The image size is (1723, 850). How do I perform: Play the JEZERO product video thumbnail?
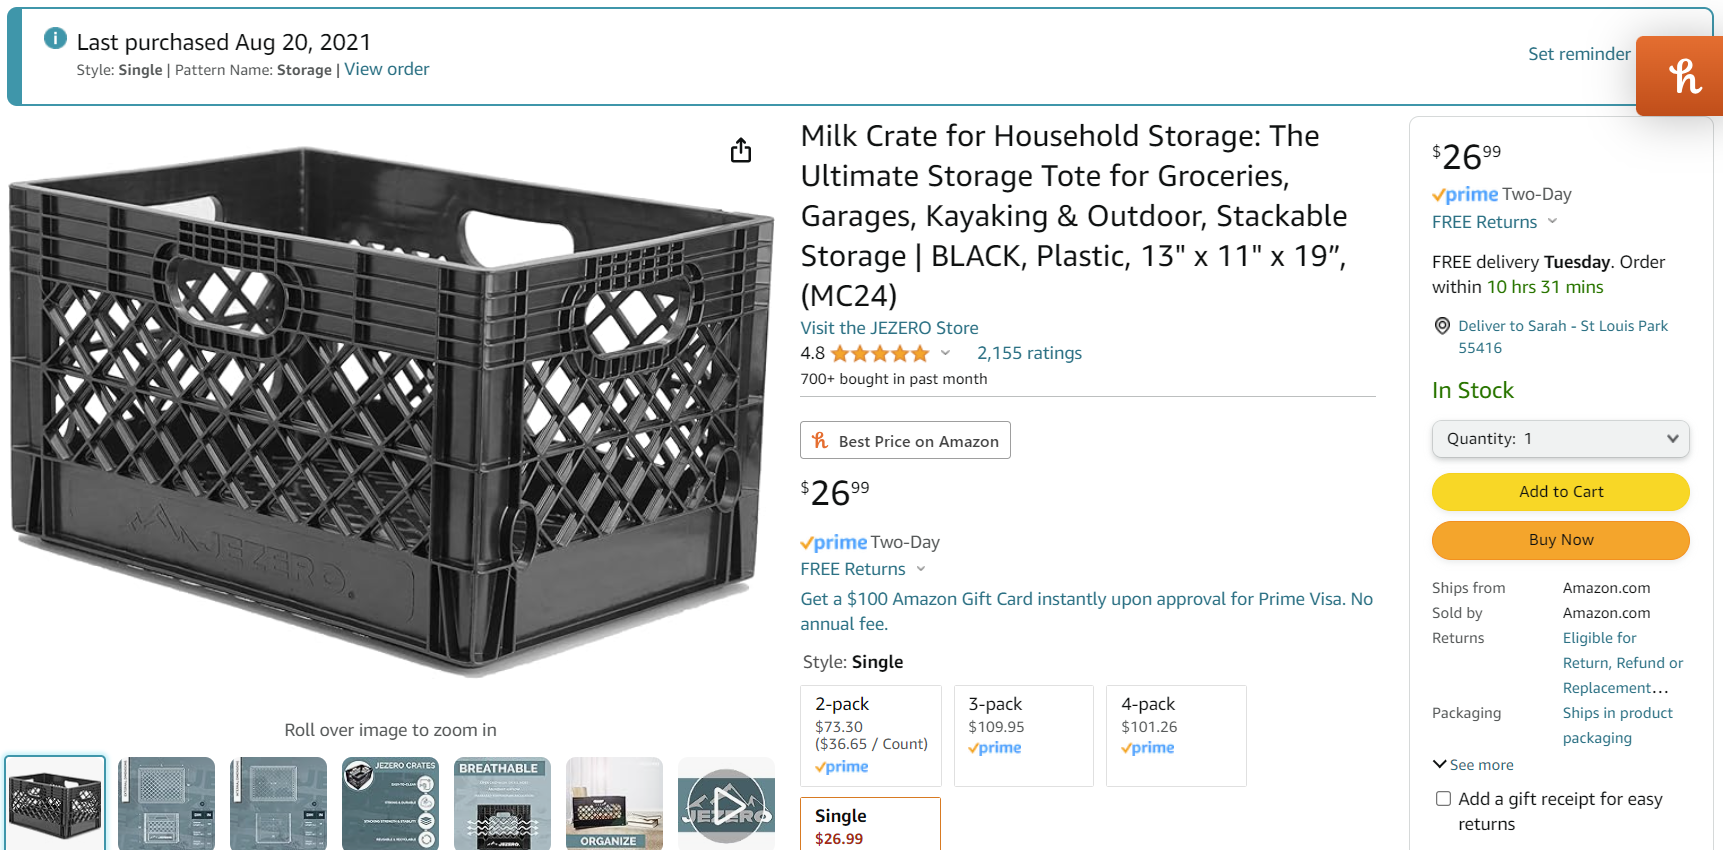click(727, 804)
